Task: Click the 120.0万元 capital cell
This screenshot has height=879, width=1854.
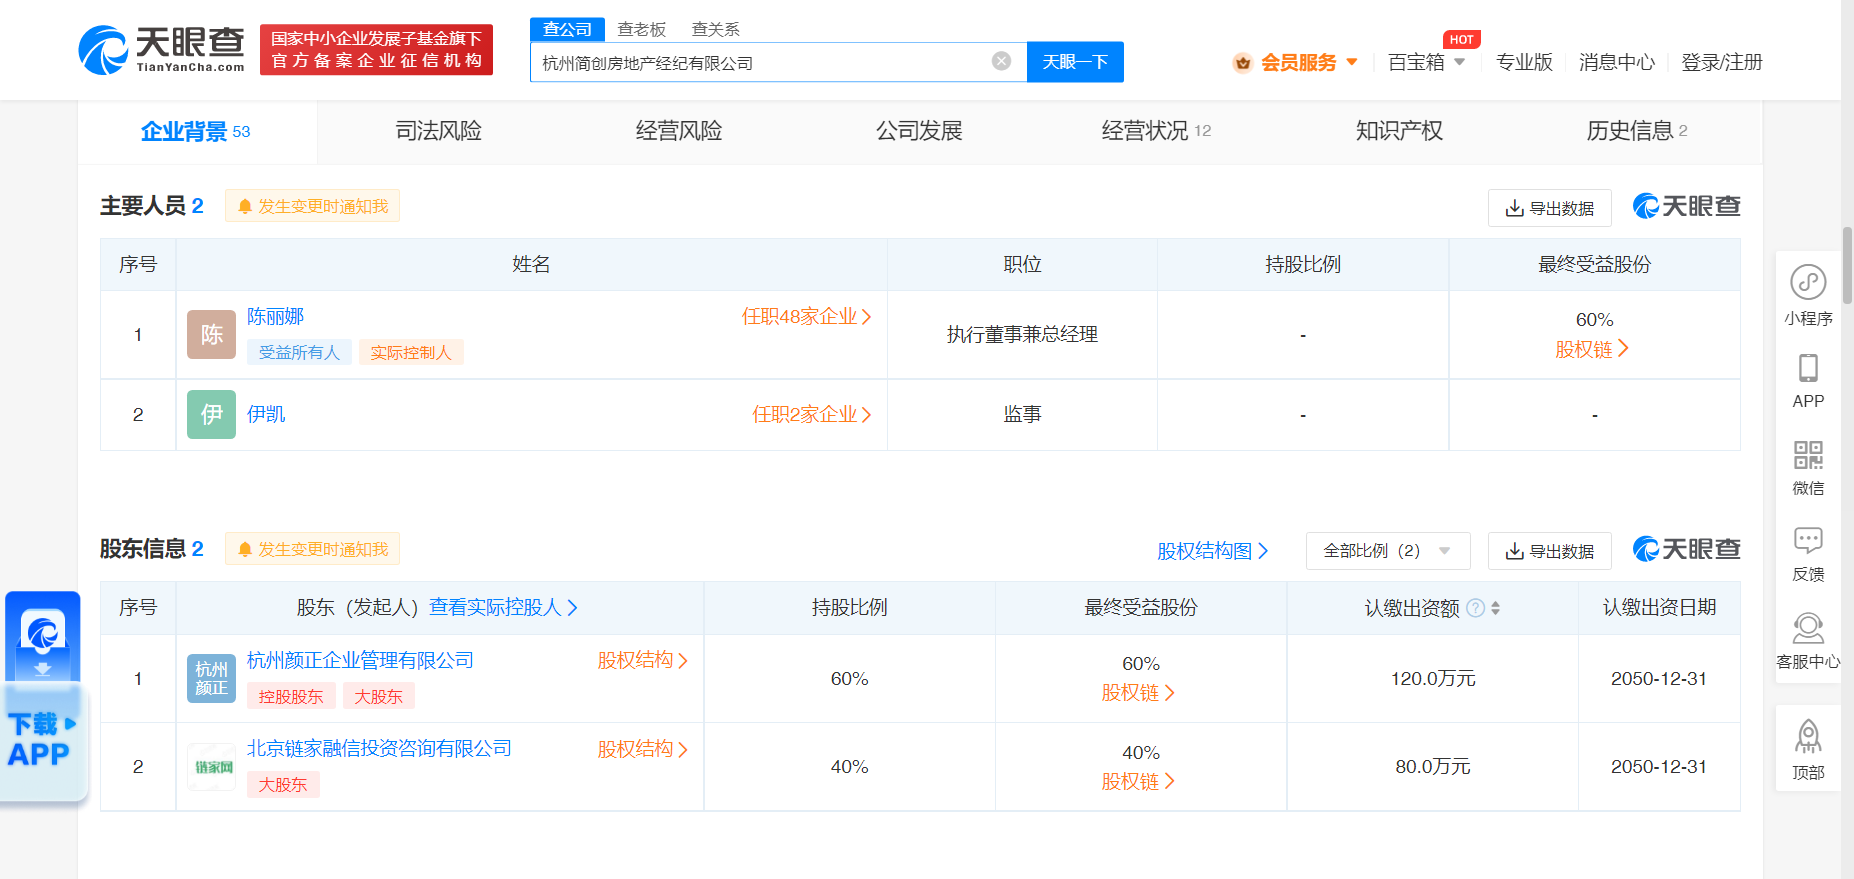Action: click(x=1432, y=679)
